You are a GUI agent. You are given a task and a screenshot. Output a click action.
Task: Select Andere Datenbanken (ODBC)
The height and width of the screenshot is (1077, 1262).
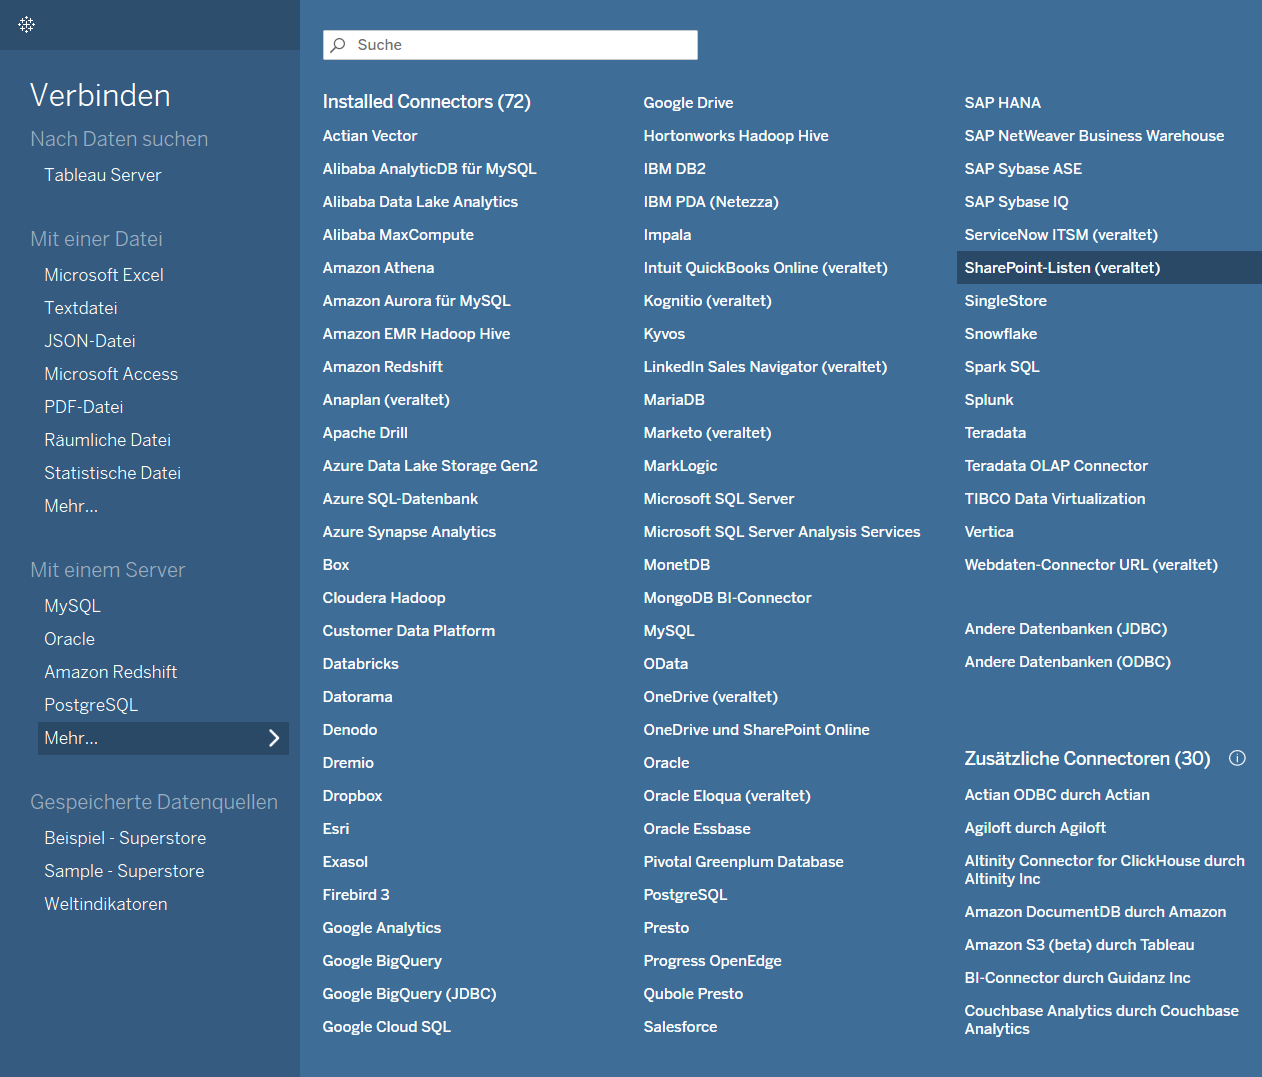tap(1068, 662)
